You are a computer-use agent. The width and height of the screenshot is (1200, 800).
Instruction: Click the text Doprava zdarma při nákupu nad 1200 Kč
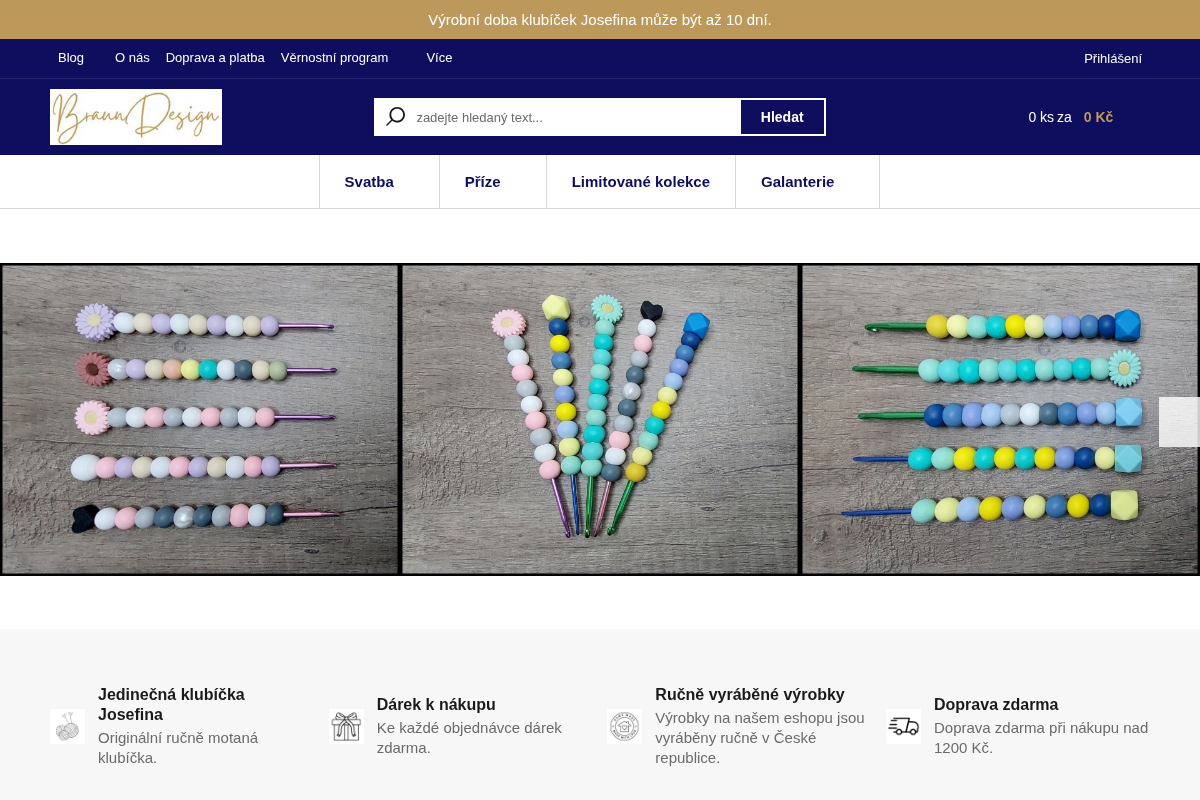point(1041,738)
